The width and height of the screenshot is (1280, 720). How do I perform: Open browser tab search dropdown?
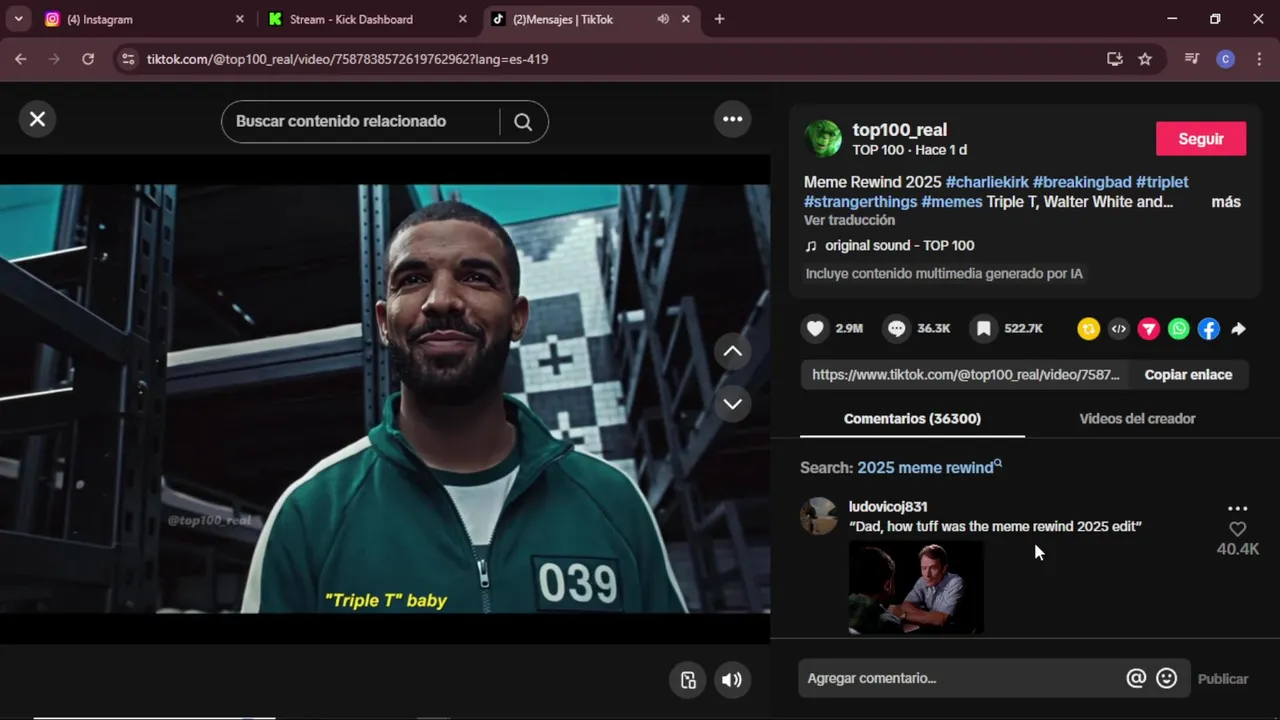[x=18, y=19]
